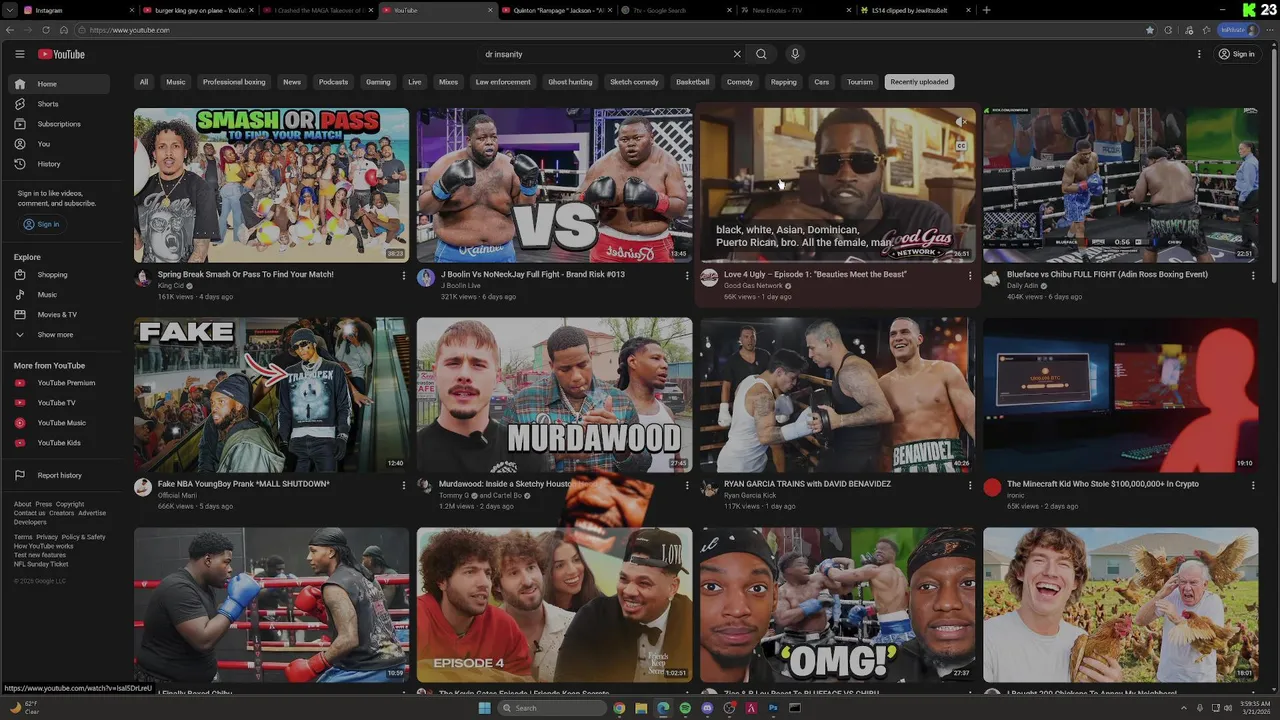
Task: Select the Sketch comedy filter chip
Action: point(634,82)
